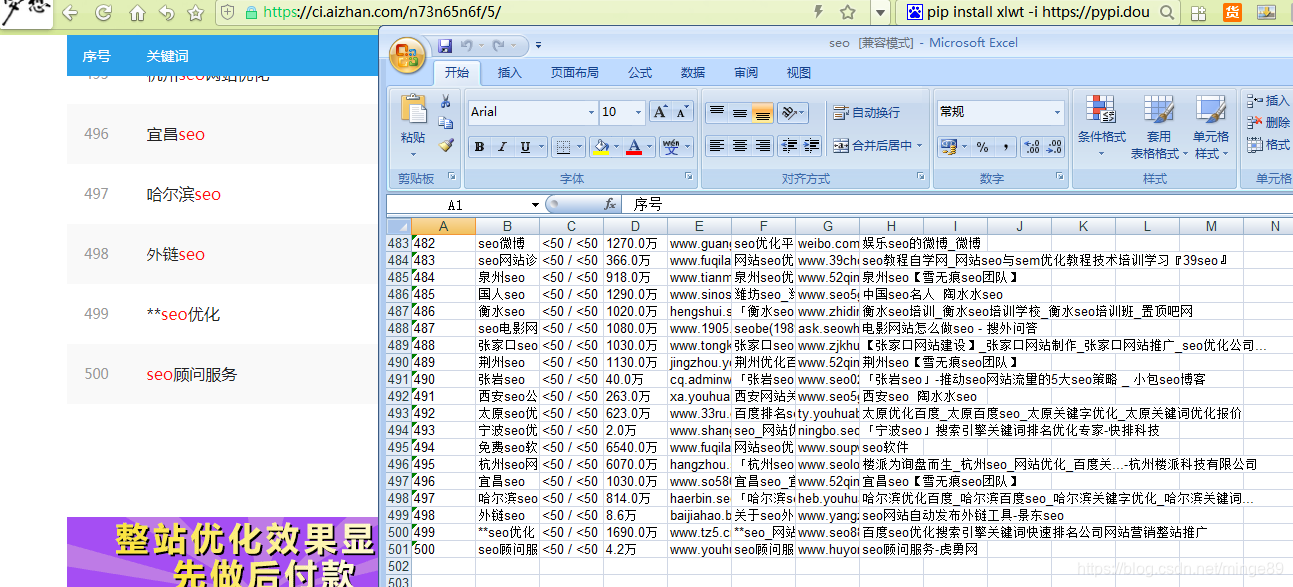Click the 删除 delete cells button
This screenshot has height=587, width=1293.
click(x=1269, y=122)
